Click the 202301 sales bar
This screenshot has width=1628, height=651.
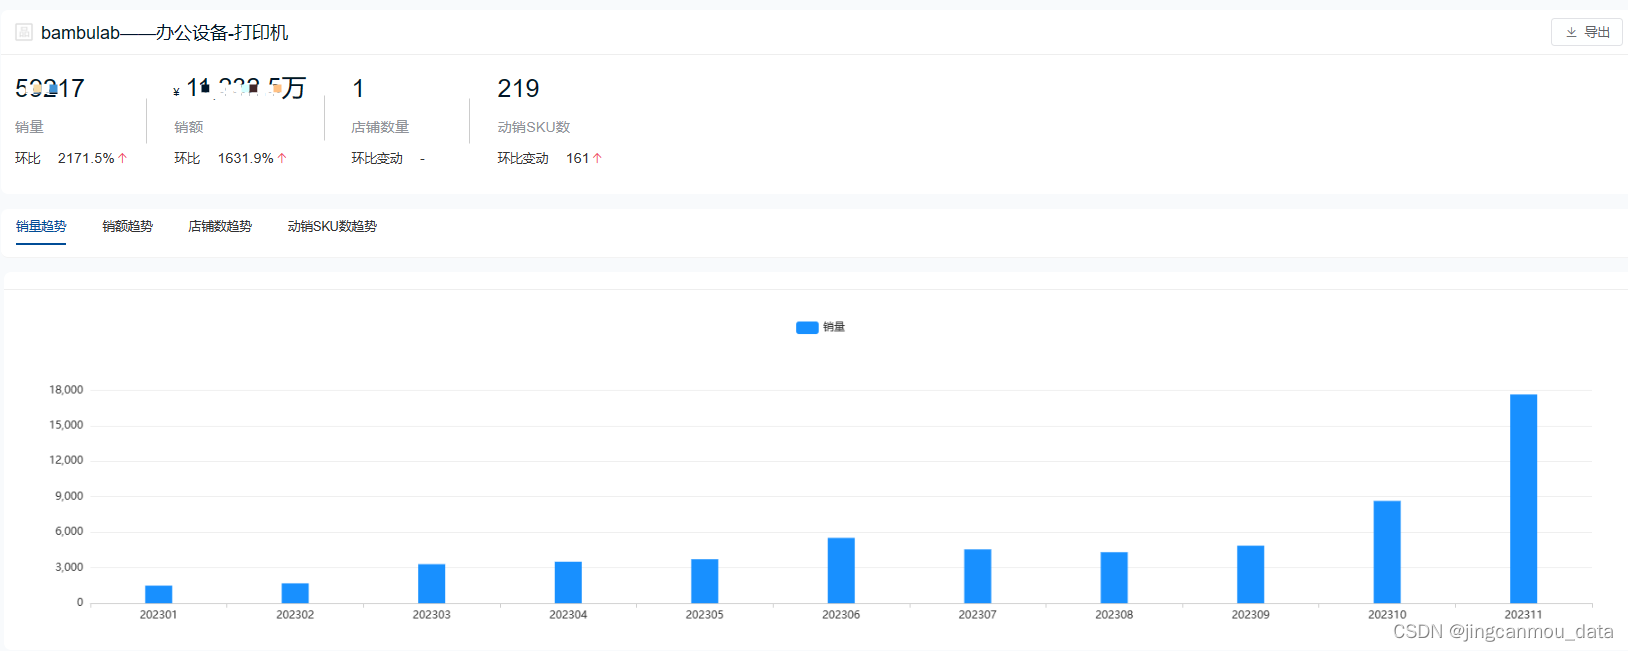(158, 594)
